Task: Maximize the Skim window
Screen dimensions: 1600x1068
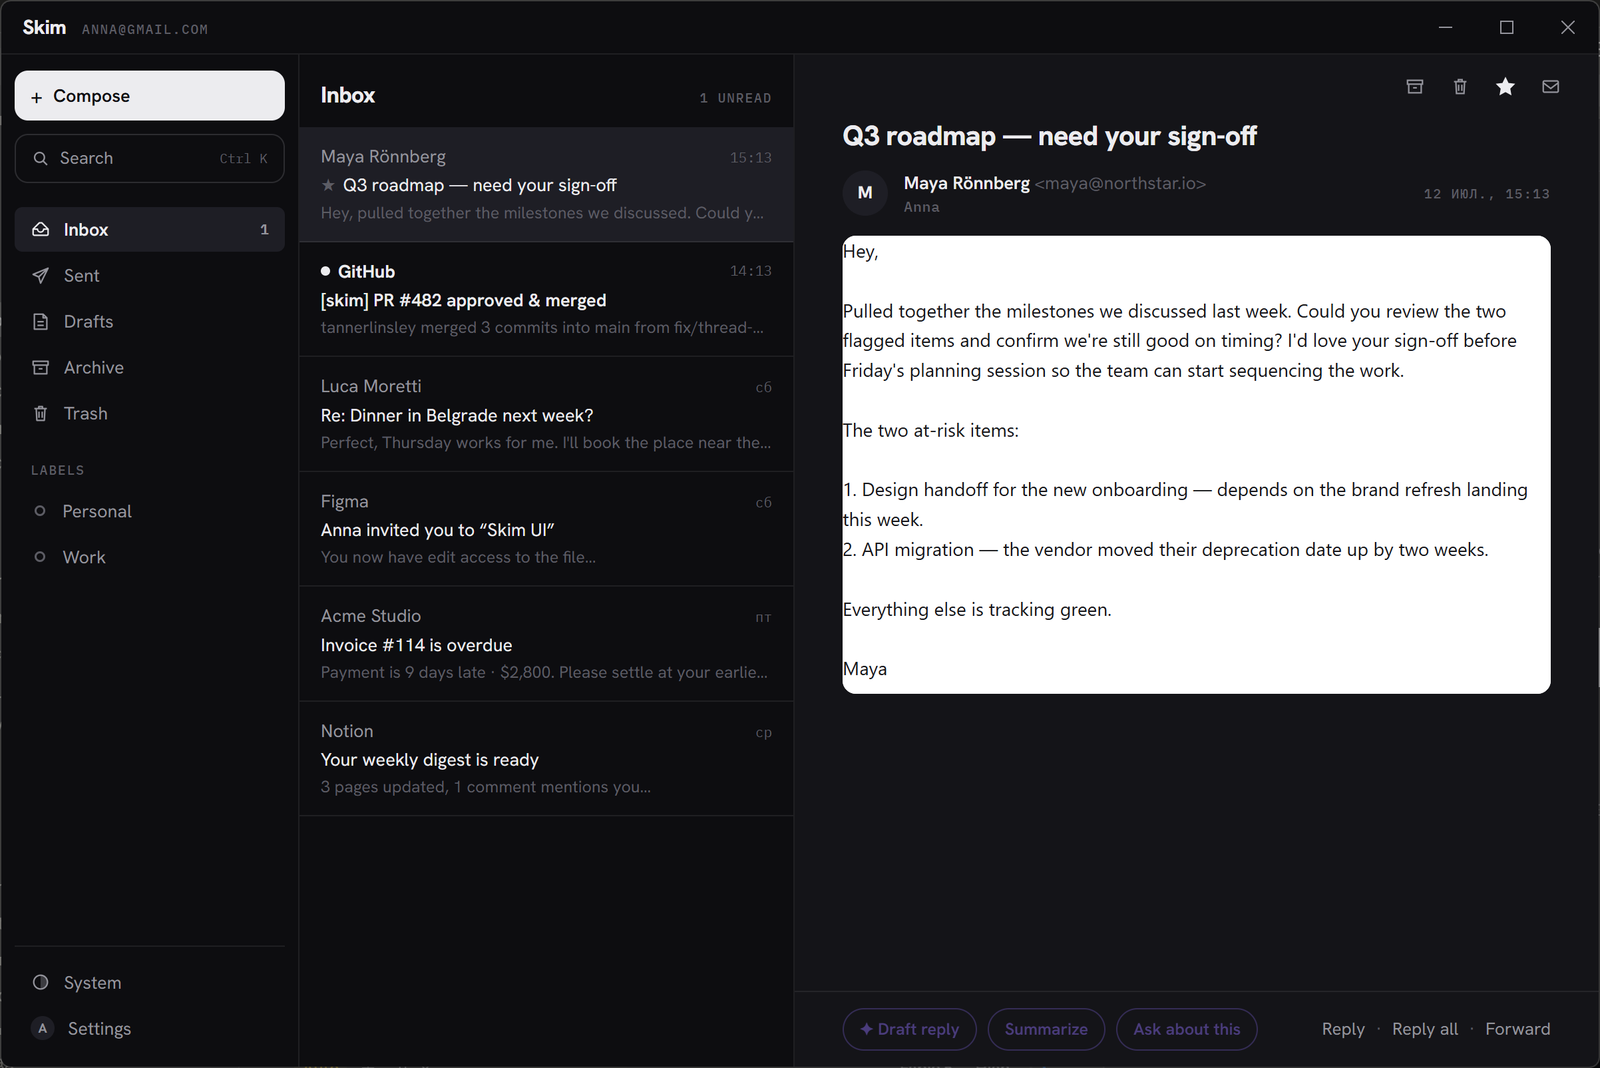Action: pyautogui.click(x=1507, y=28)
